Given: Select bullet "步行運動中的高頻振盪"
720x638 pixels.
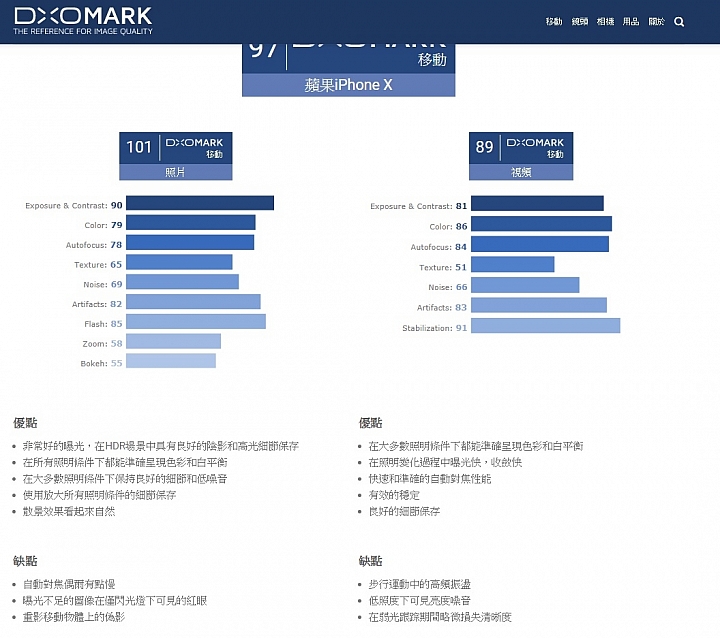Looking at the screenshot, I should click(x=420, y=584).
